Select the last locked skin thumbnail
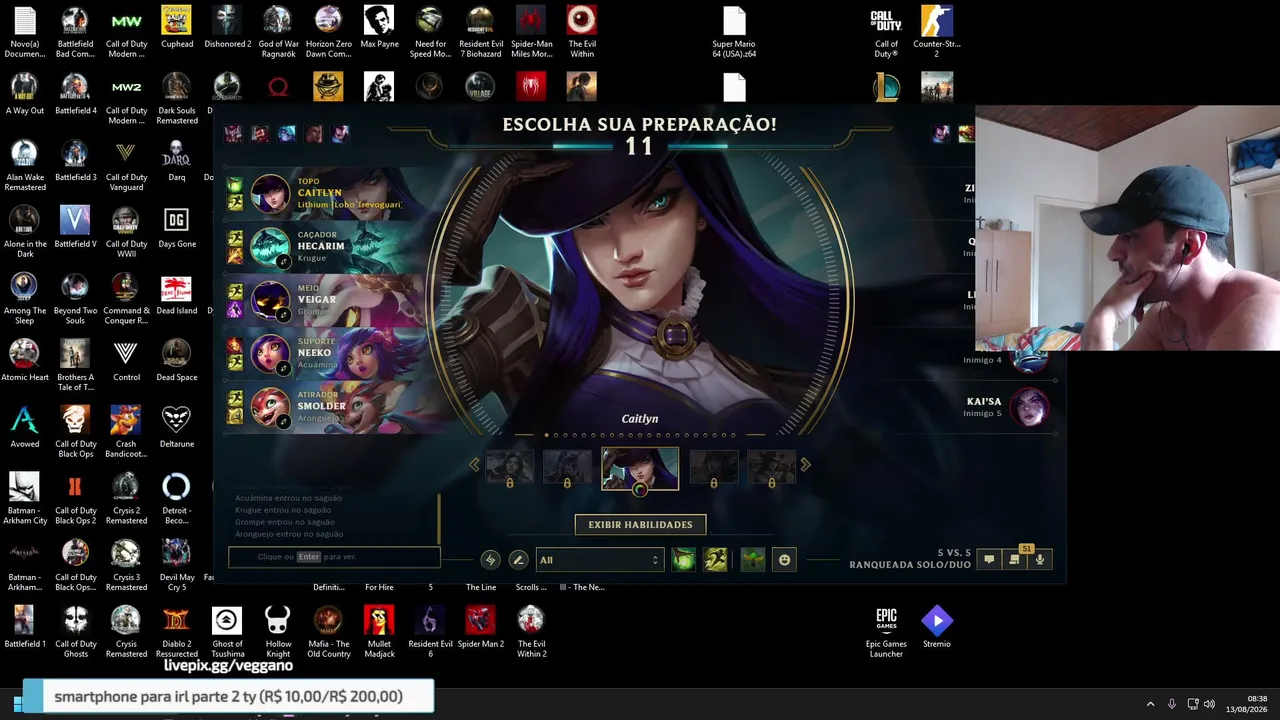Screen dimensions: 1280x720 [x=771, y=467]
